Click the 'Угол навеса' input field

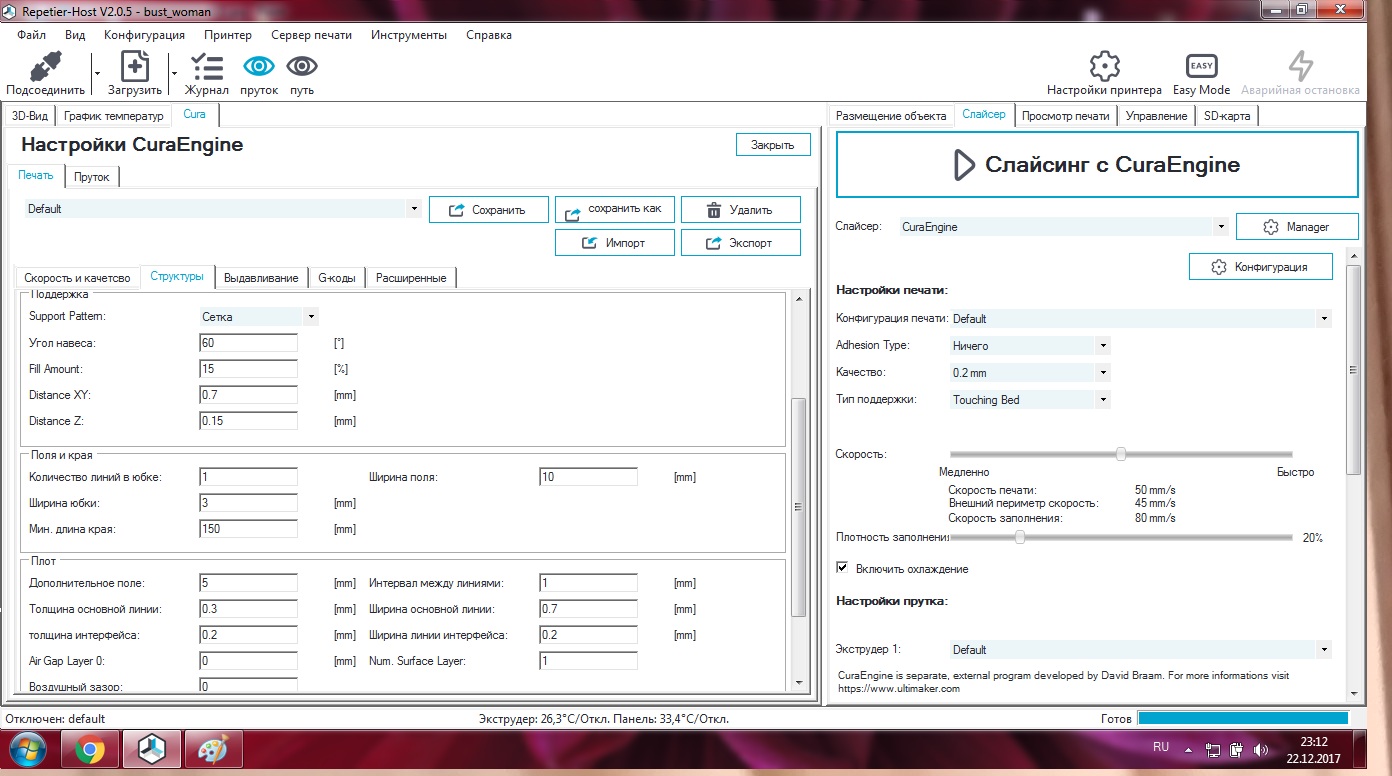(249, 343)
